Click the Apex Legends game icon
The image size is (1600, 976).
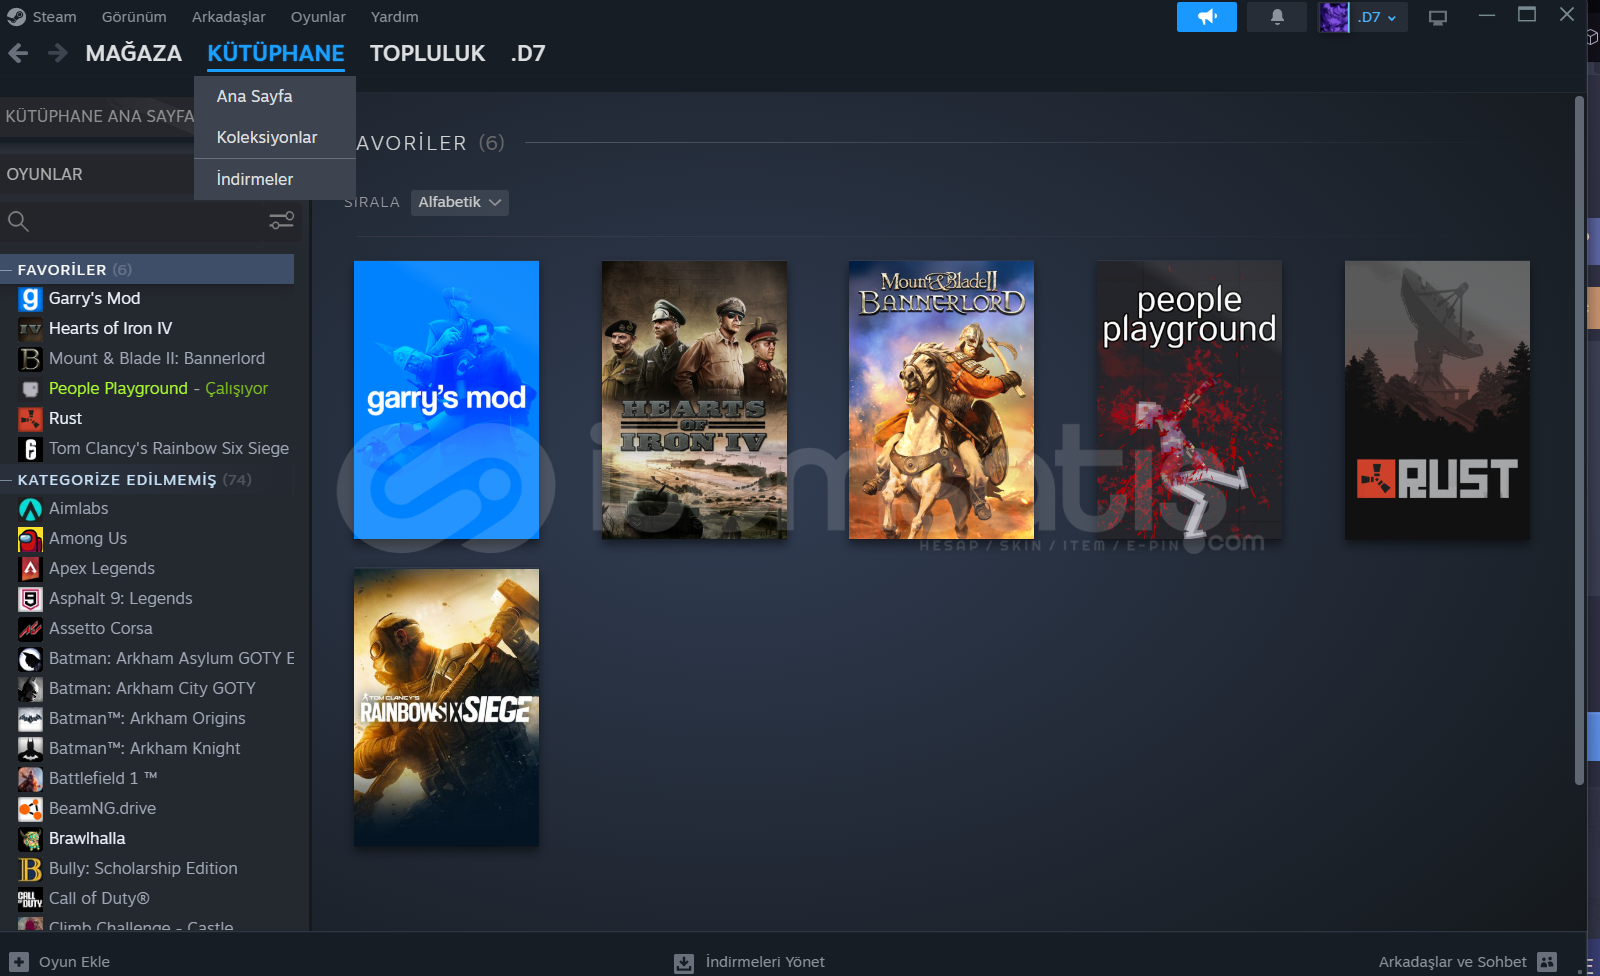(x=31, y=569)
